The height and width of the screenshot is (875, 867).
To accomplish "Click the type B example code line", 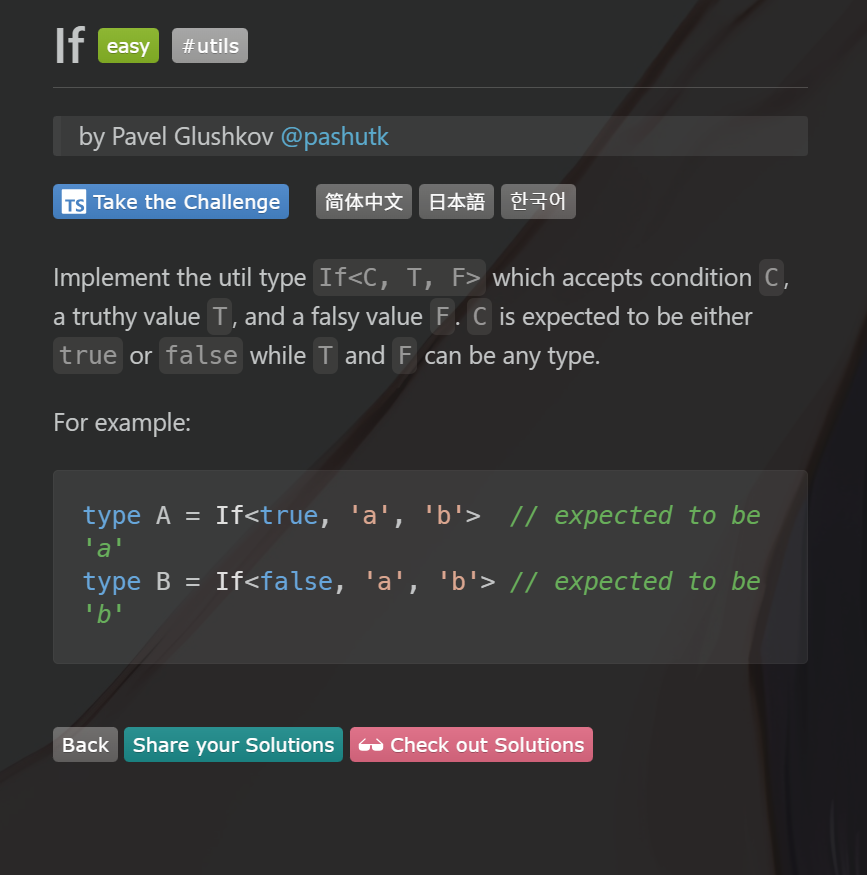I will click(x=422, y=598).
